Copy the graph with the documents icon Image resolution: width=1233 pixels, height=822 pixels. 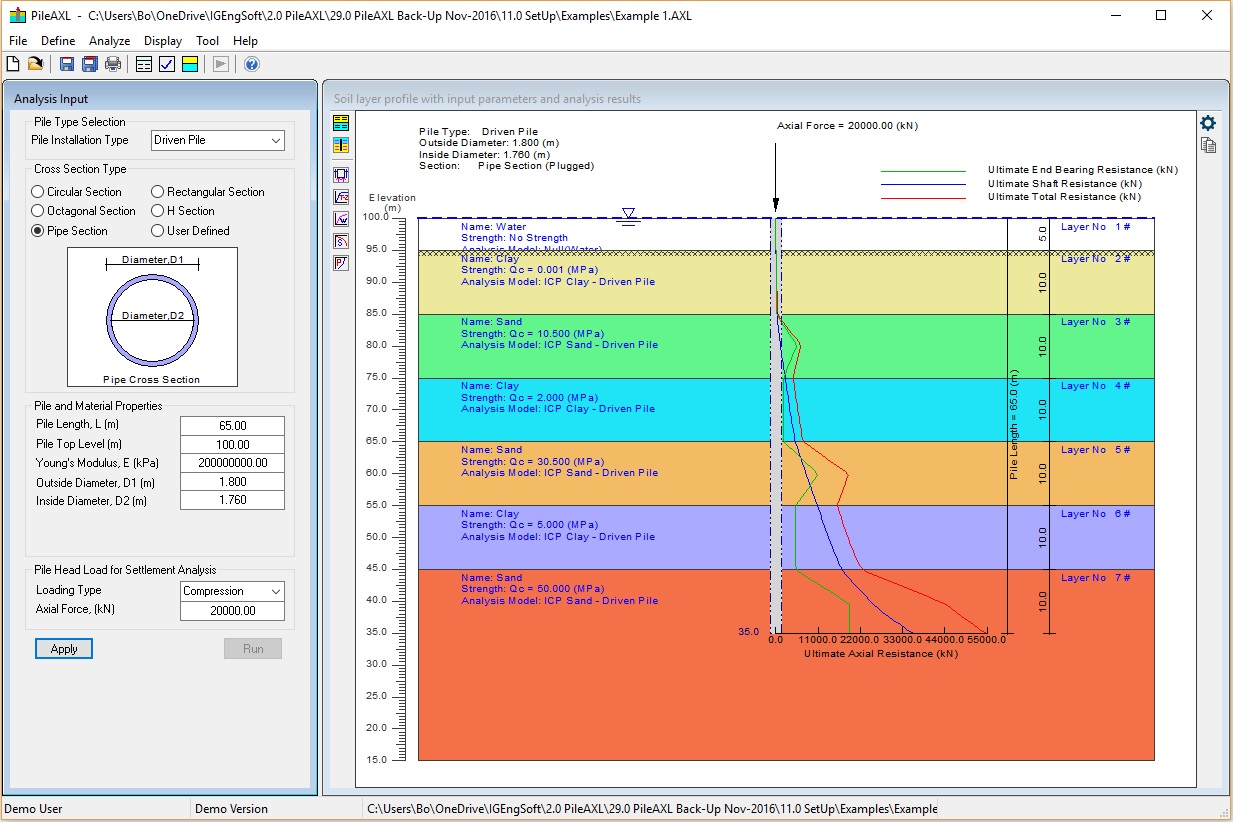coord(1208,146)
